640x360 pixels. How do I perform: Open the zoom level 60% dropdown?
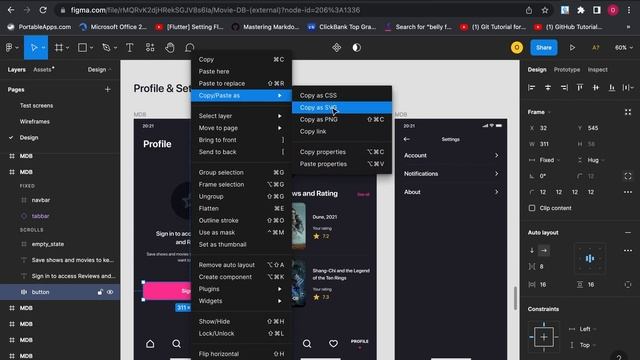(624, 48)
